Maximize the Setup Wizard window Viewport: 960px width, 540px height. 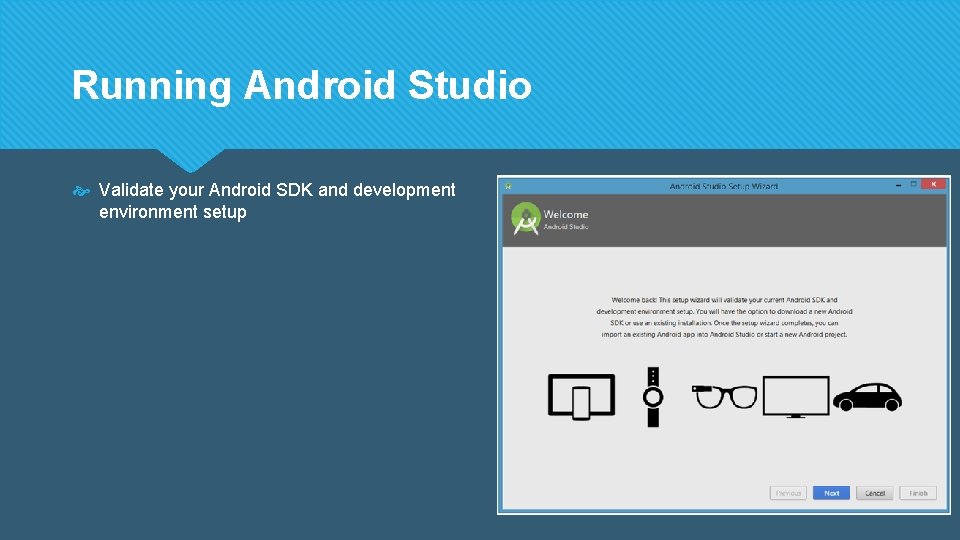(913, 184)
